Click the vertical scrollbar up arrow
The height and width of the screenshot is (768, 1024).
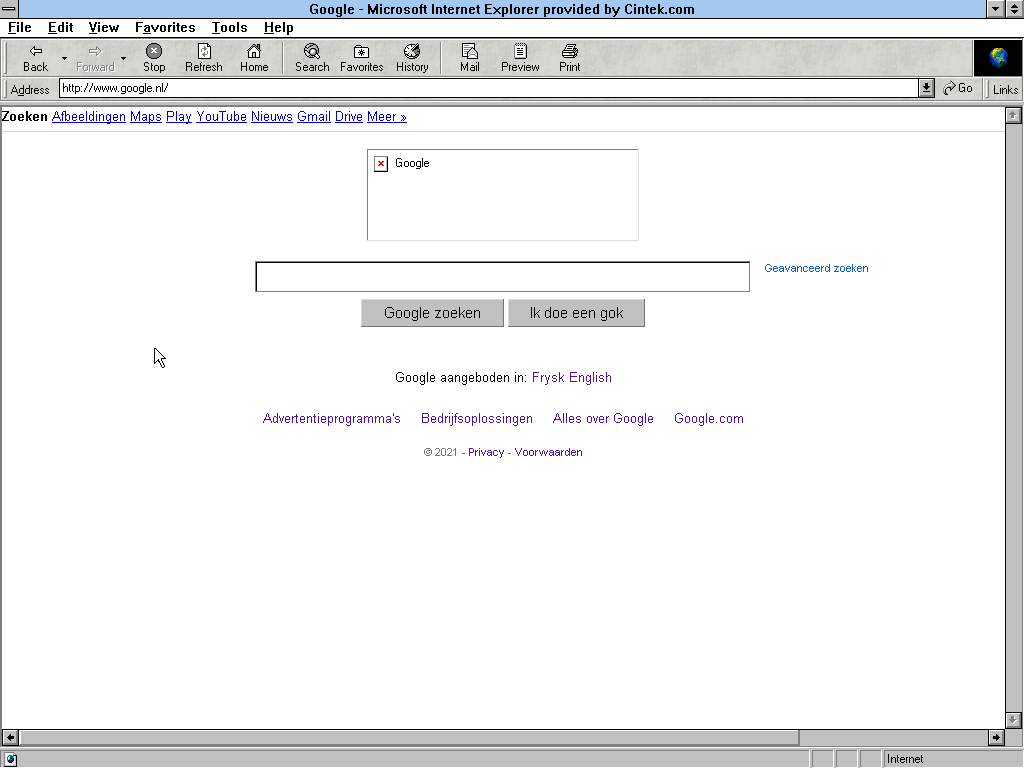tap(1013, 116)
